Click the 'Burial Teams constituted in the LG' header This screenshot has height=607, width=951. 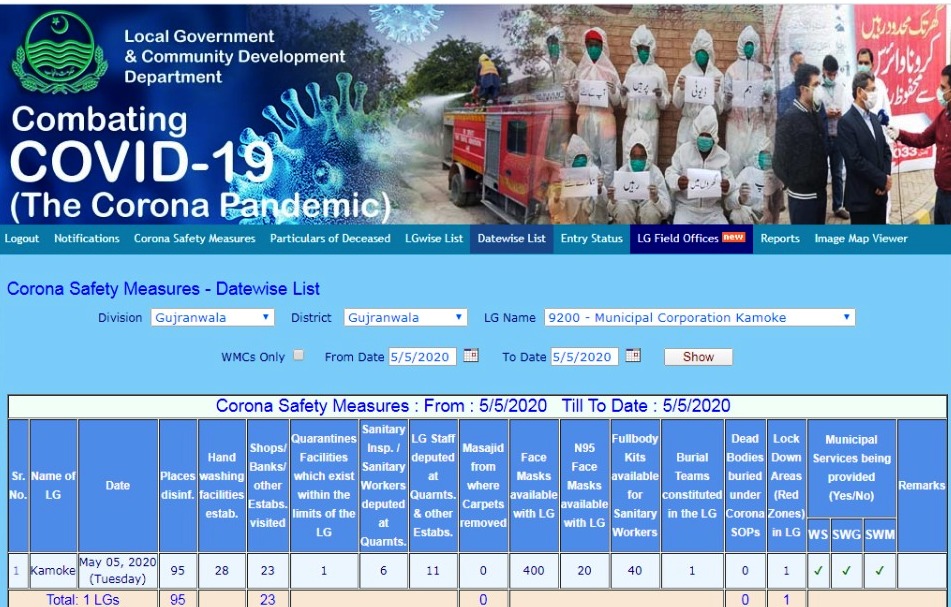pyautogui.click(x=692, y=485)
